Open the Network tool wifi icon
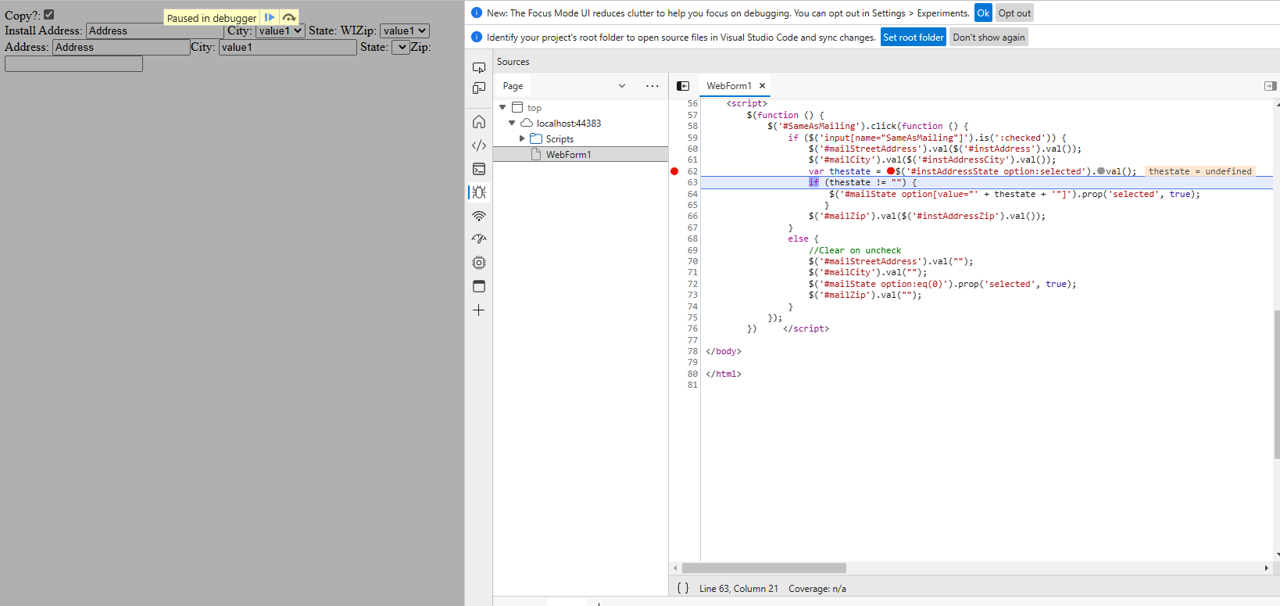The height and width of the screenshot is (606, 1280). 479,216
